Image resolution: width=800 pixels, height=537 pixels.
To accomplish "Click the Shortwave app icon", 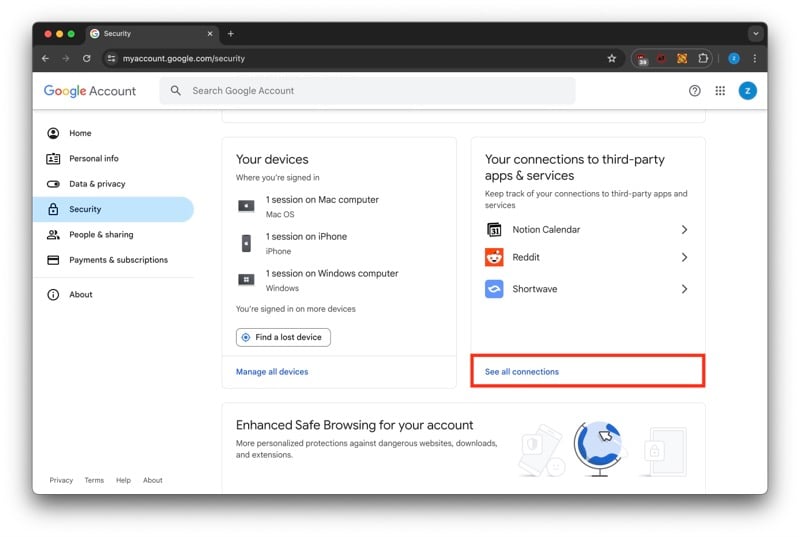I will pos(494,289).
